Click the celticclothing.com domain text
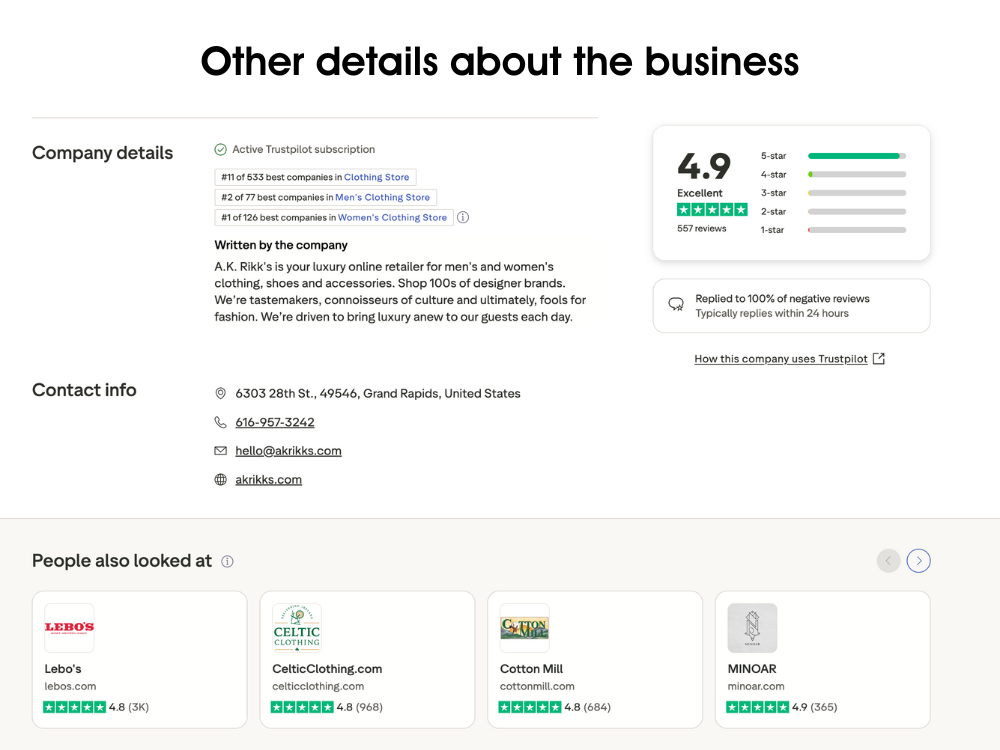The height and width of the screenshot is (750, 1000). pos(318,686)
